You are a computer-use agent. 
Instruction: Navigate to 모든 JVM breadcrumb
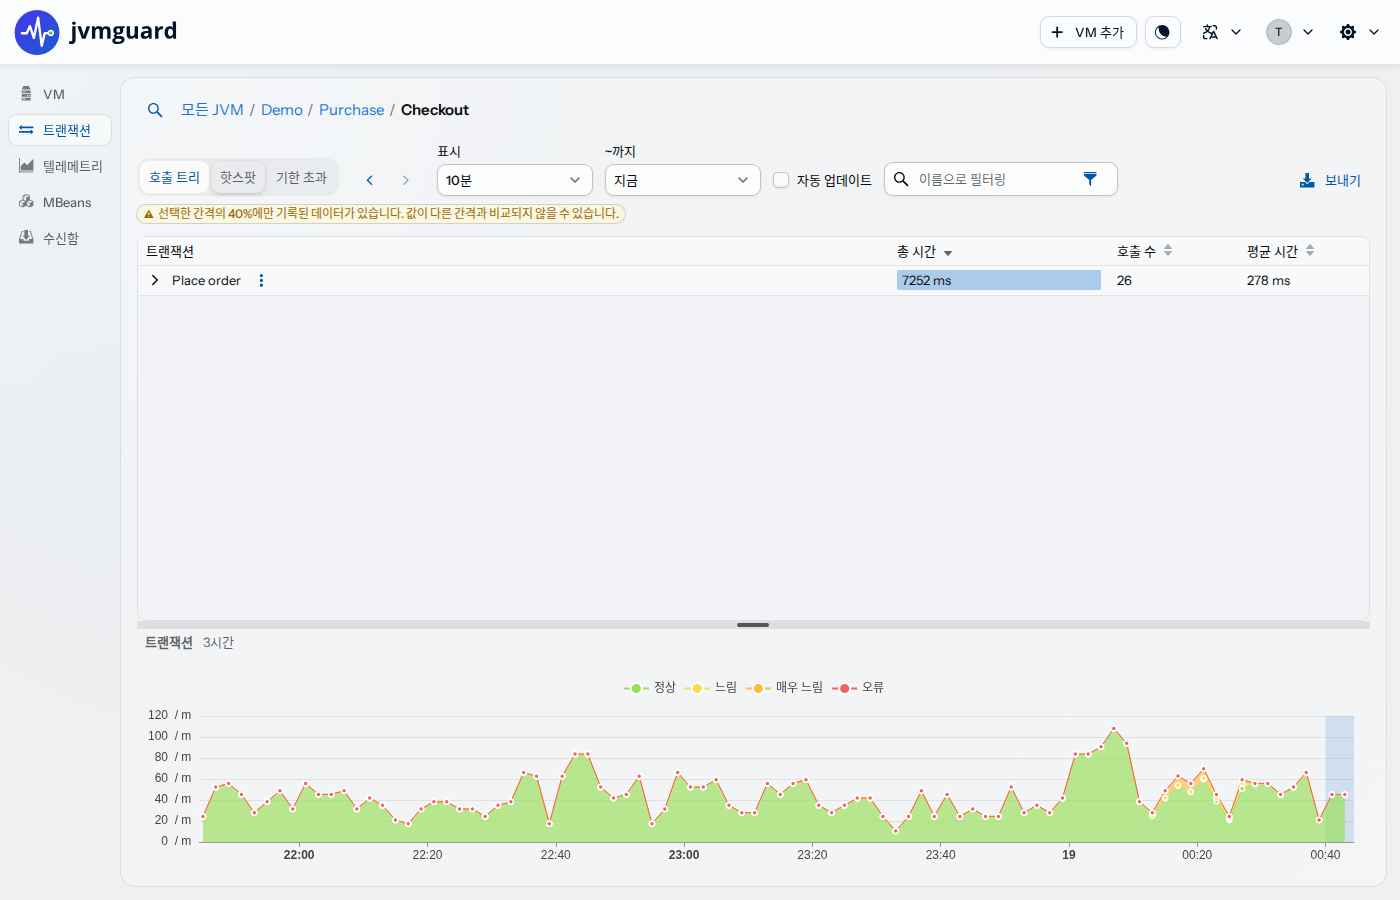click(x=212, y=110)
